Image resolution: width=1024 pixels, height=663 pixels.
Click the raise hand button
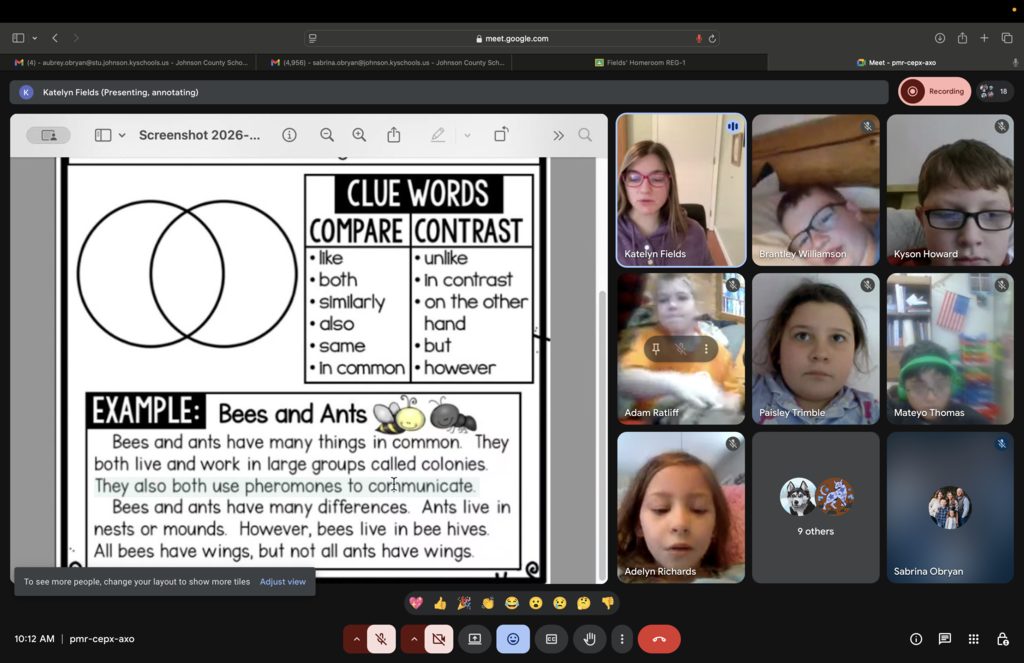(589, 639)
